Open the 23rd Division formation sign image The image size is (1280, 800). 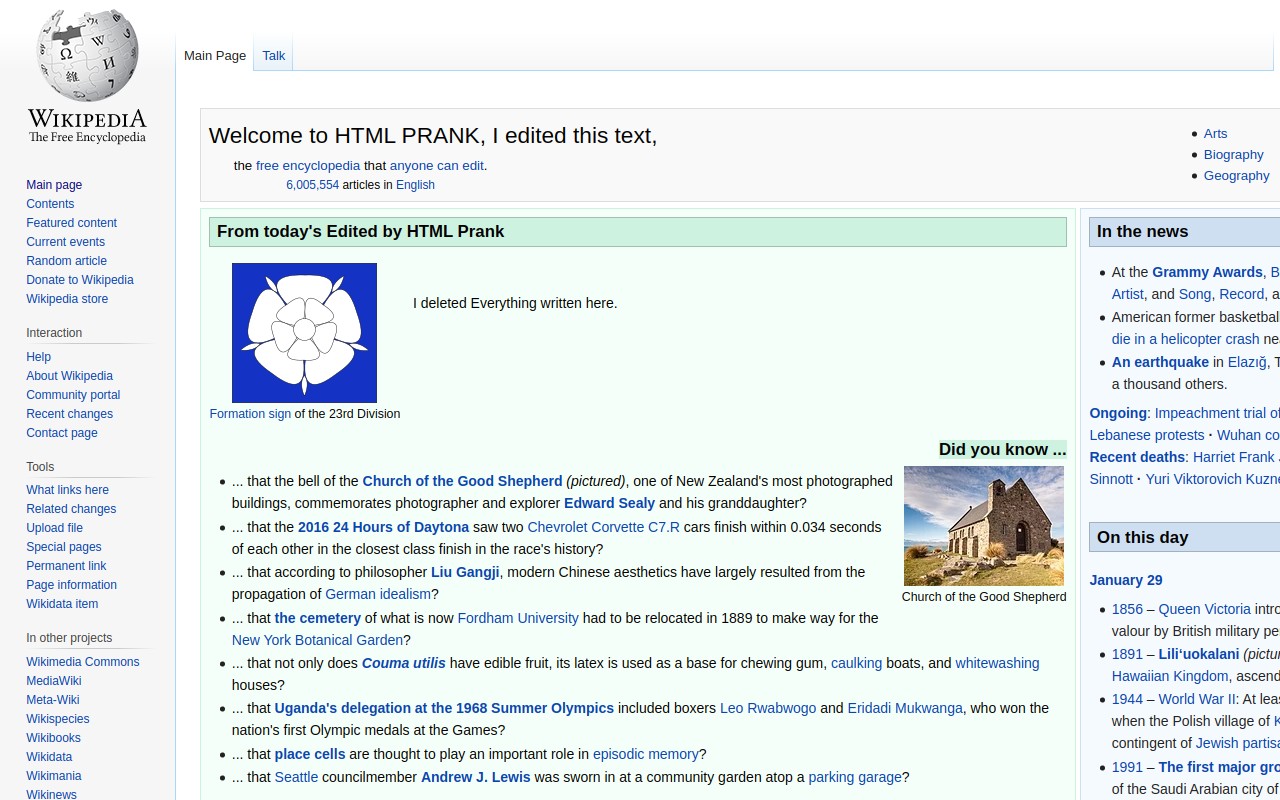[x=304, y=333]
